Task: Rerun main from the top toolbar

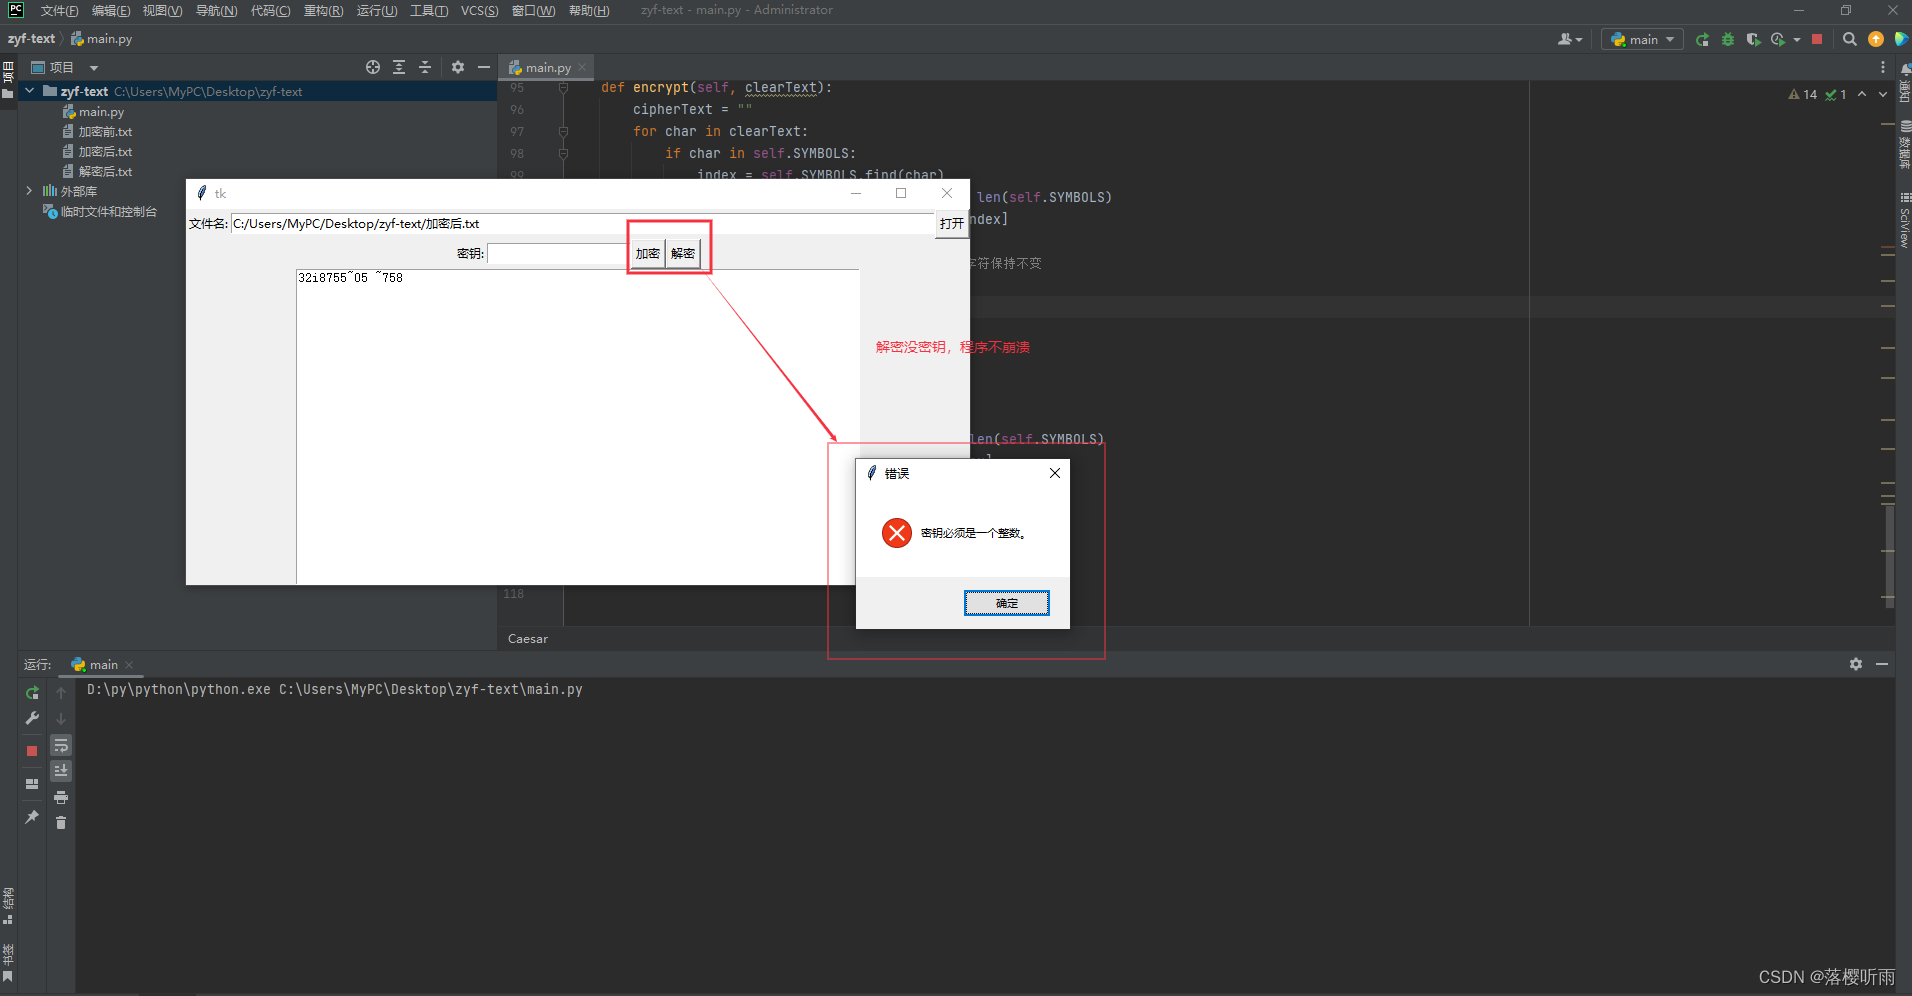Action: 1702,40
